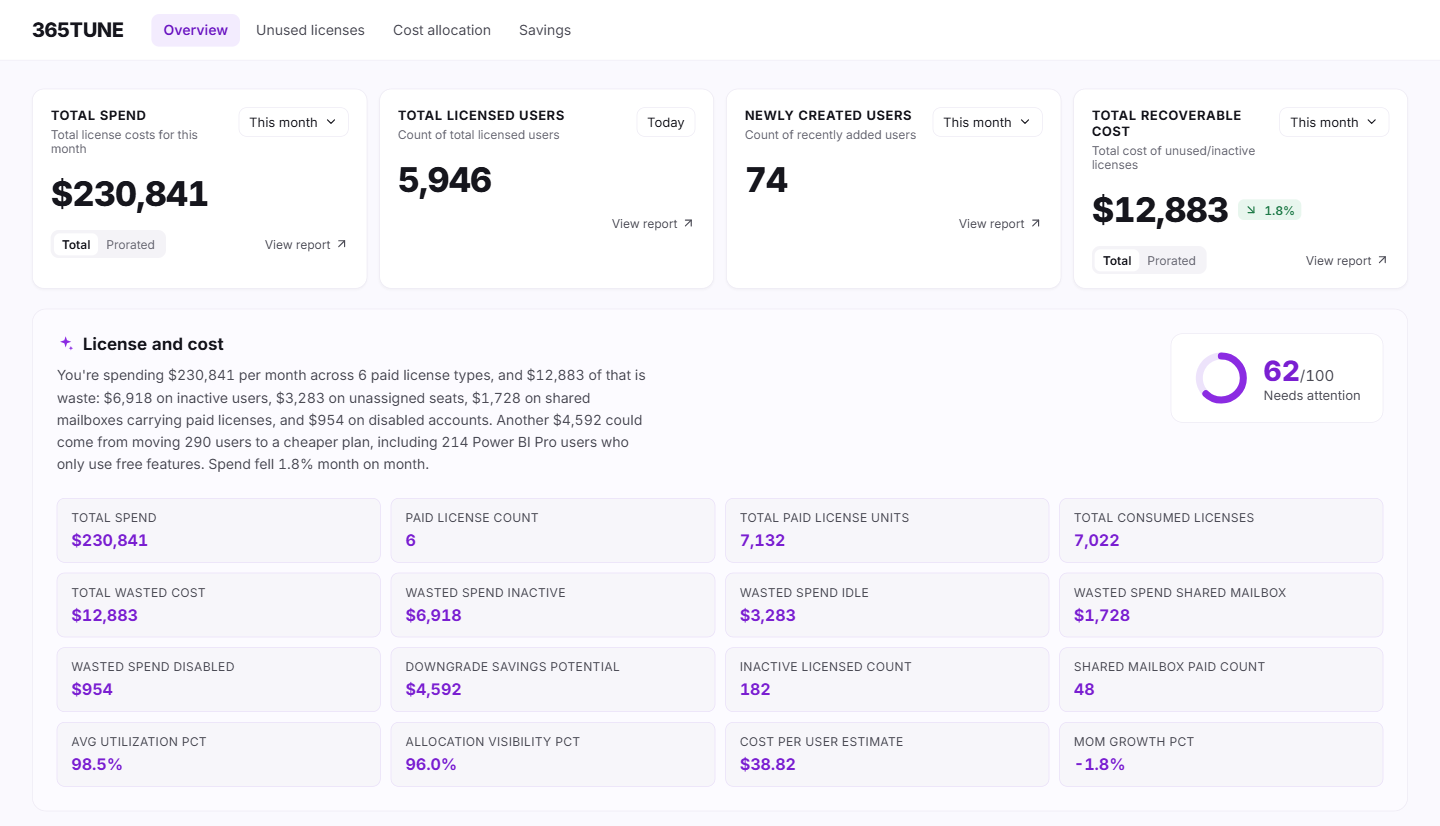The height and width of the screenshot is (826, 1440).
Task: Switch Total Spend to Prorated
Action: [x=131, y=244]
